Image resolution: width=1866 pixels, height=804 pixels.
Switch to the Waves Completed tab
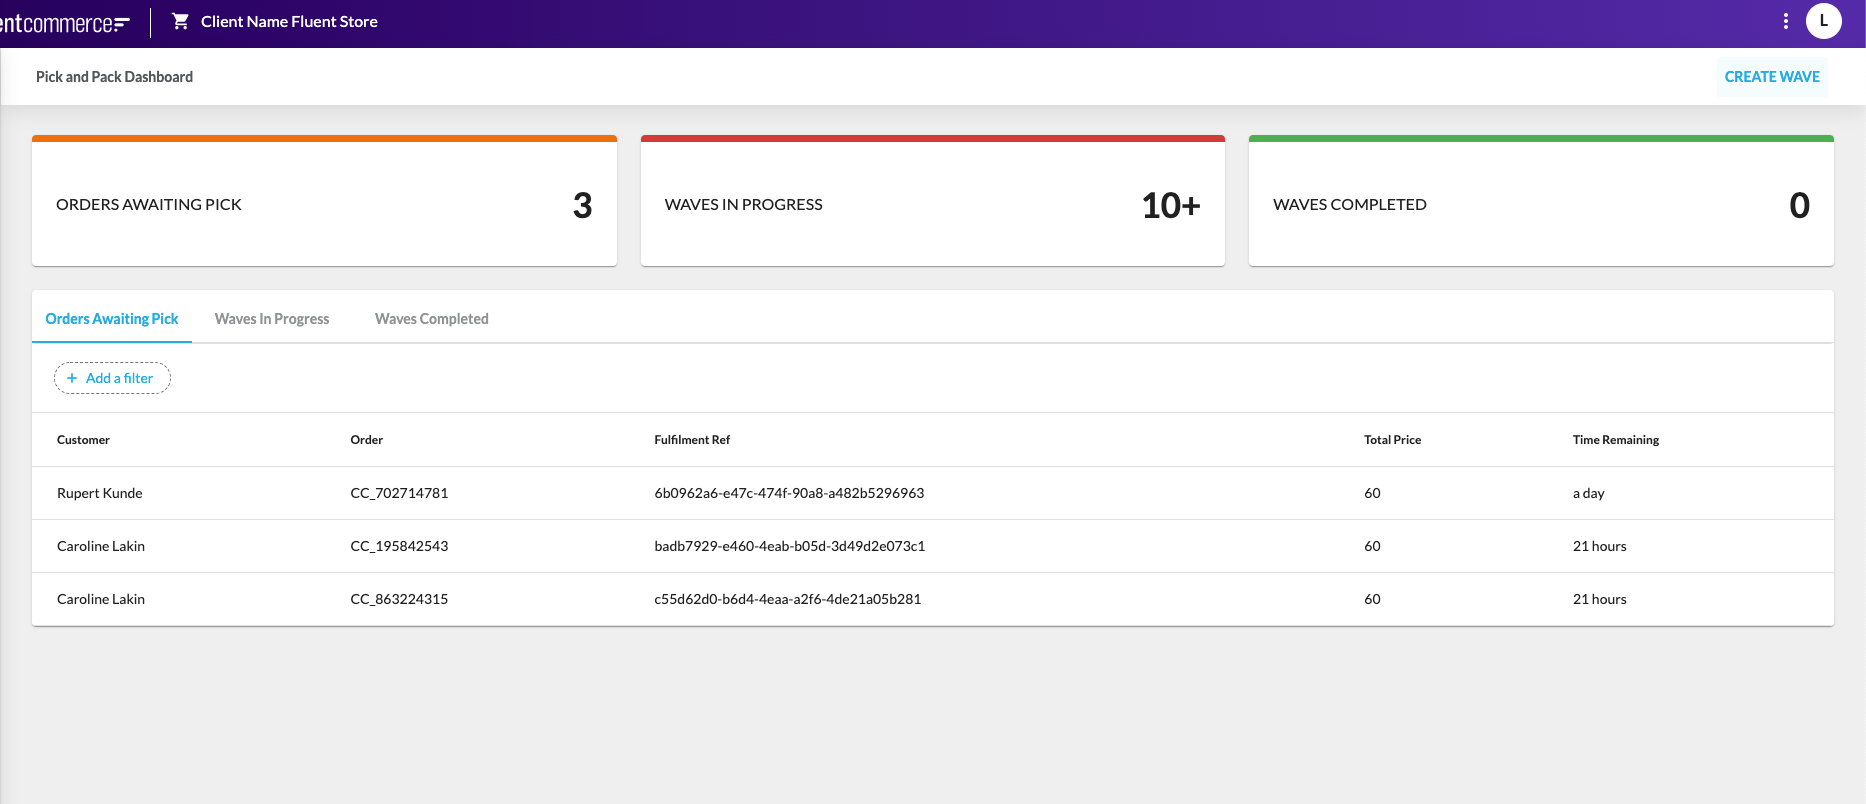pyautogui.click(x=431, y=319)
